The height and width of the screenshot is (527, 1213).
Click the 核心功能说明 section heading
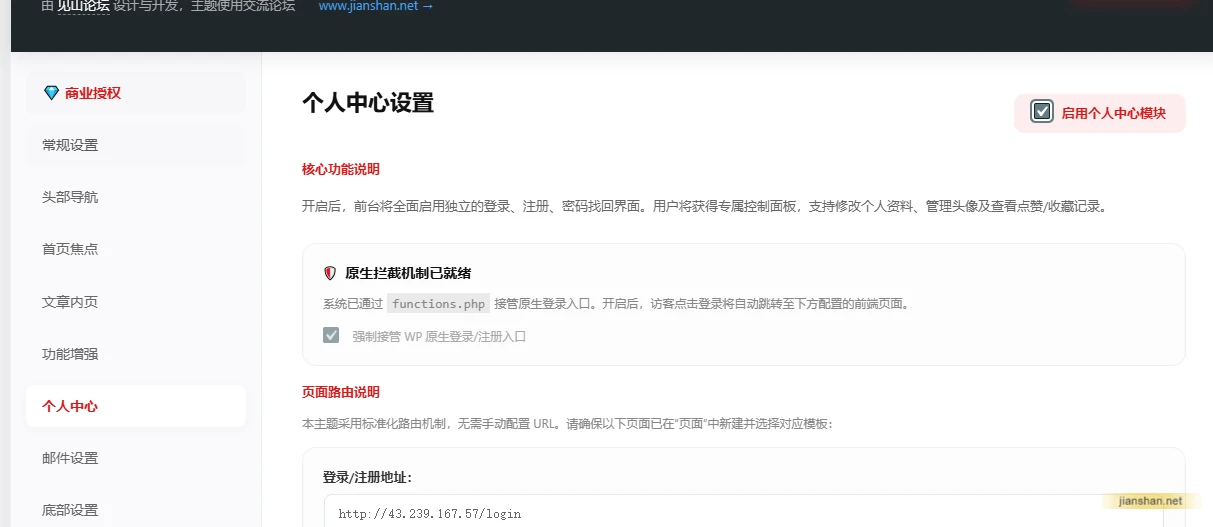(x=341, y=169)
